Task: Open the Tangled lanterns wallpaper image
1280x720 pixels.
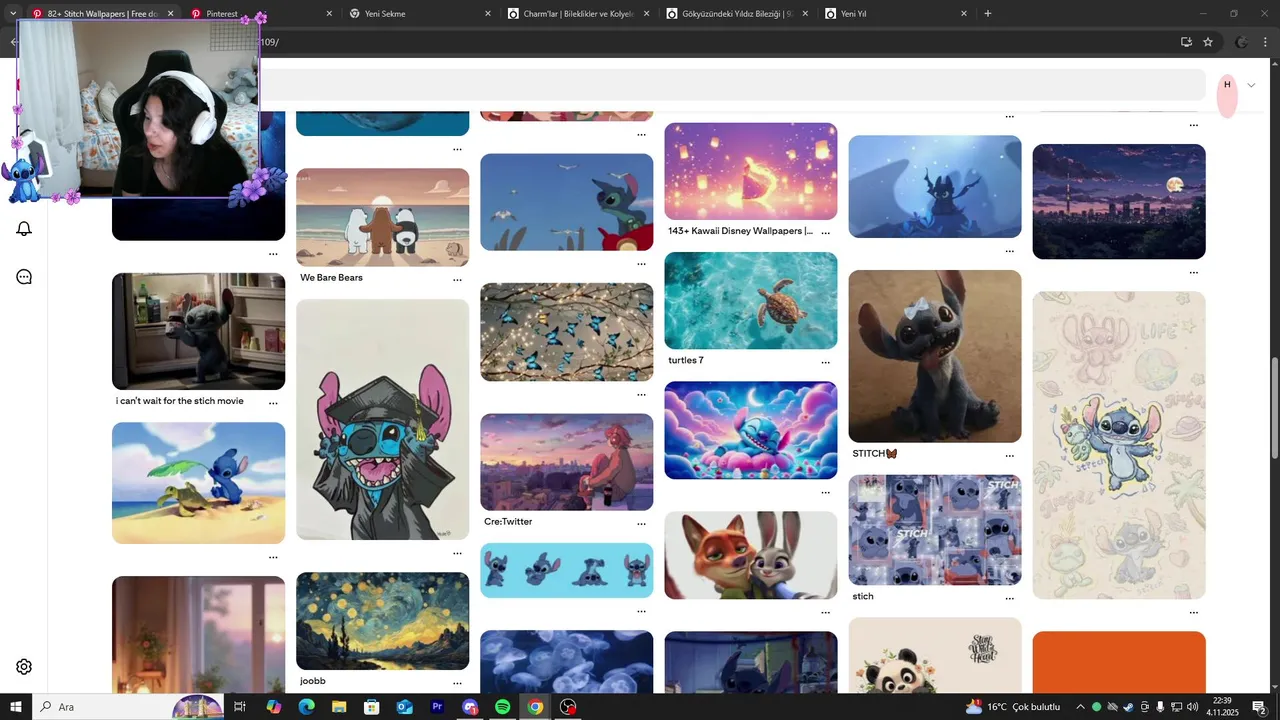Action: (751, 171)
